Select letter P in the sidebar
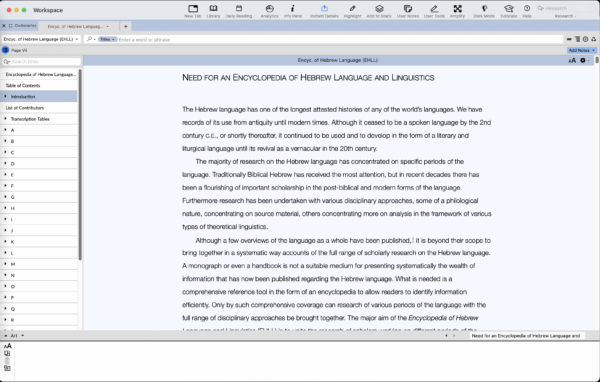The height and width of the screenshot is (382, 600). point(39,297)
